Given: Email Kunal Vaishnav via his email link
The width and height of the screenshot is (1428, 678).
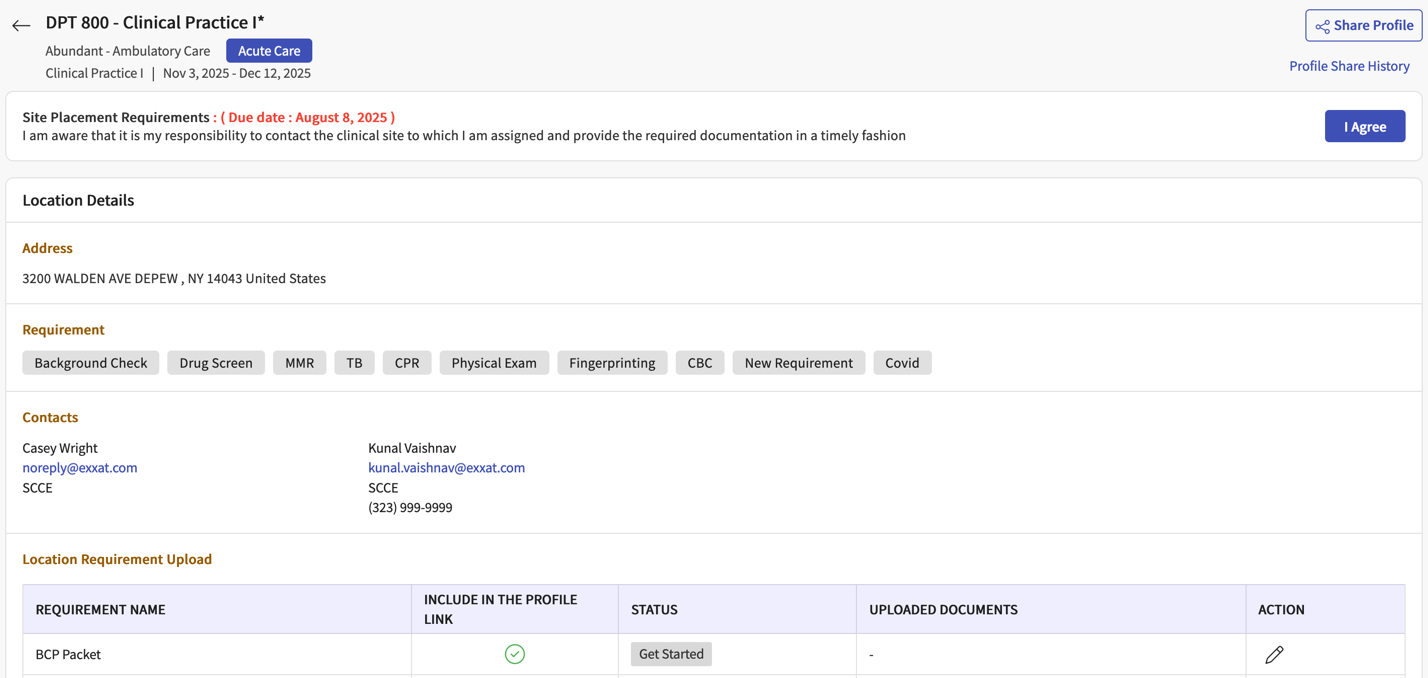Looking at the screenshot, I should pyautogui.click(x=446, y=467).
